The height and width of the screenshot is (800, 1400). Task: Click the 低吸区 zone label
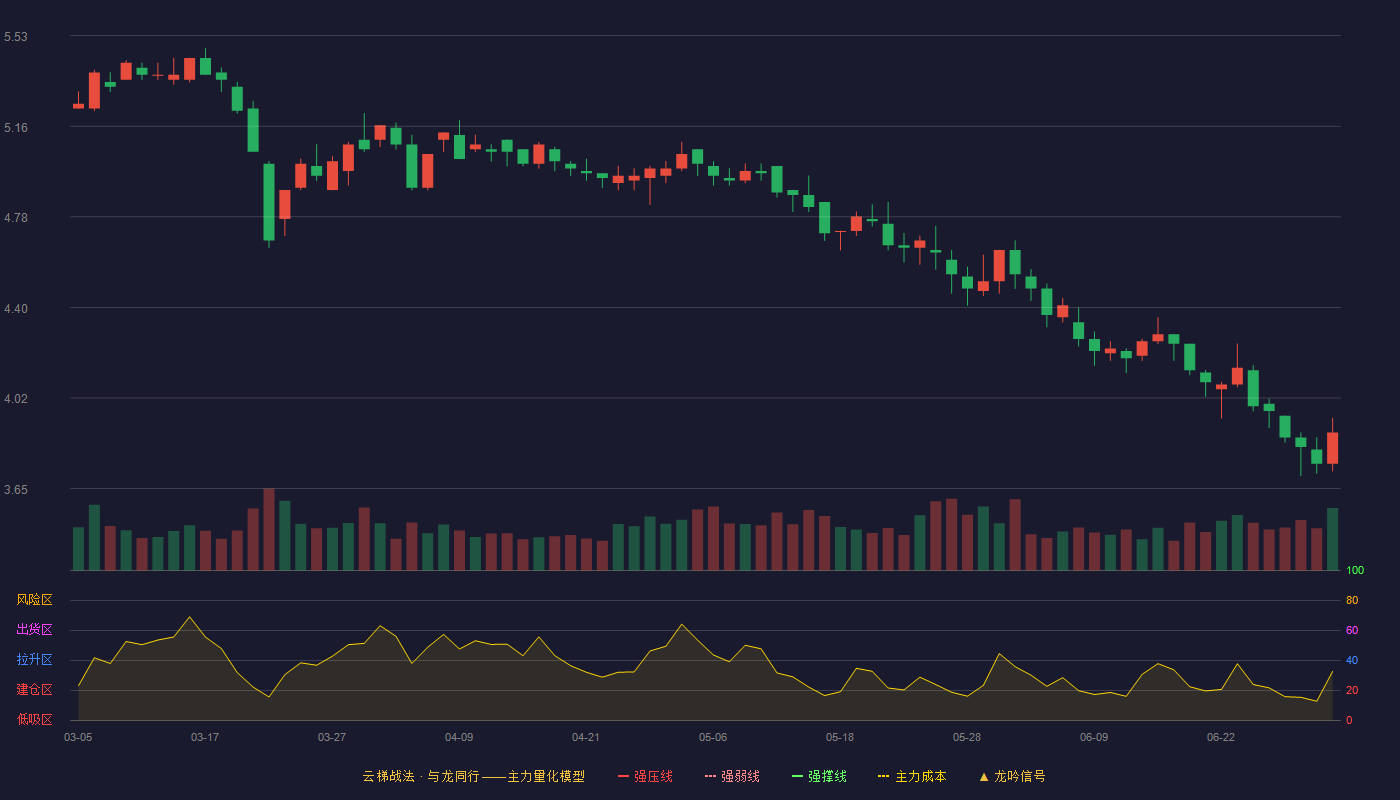click(34, 719)
